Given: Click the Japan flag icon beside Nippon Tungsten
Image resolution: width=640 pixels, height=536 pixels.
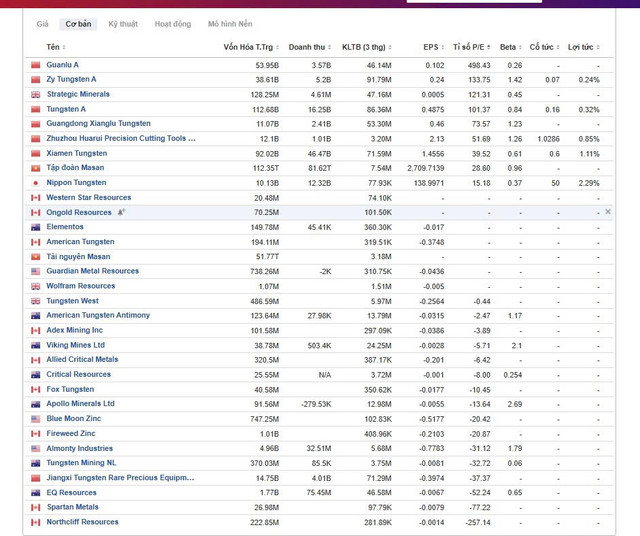Looking at the screenshot, I should (36, 183).
